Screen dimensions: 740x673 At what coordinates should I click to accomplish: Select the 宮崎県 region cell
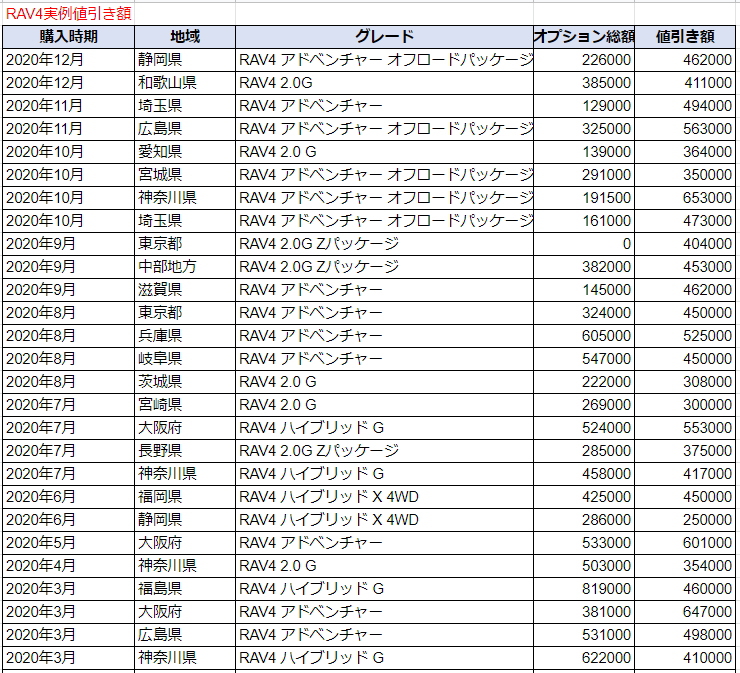185,405
